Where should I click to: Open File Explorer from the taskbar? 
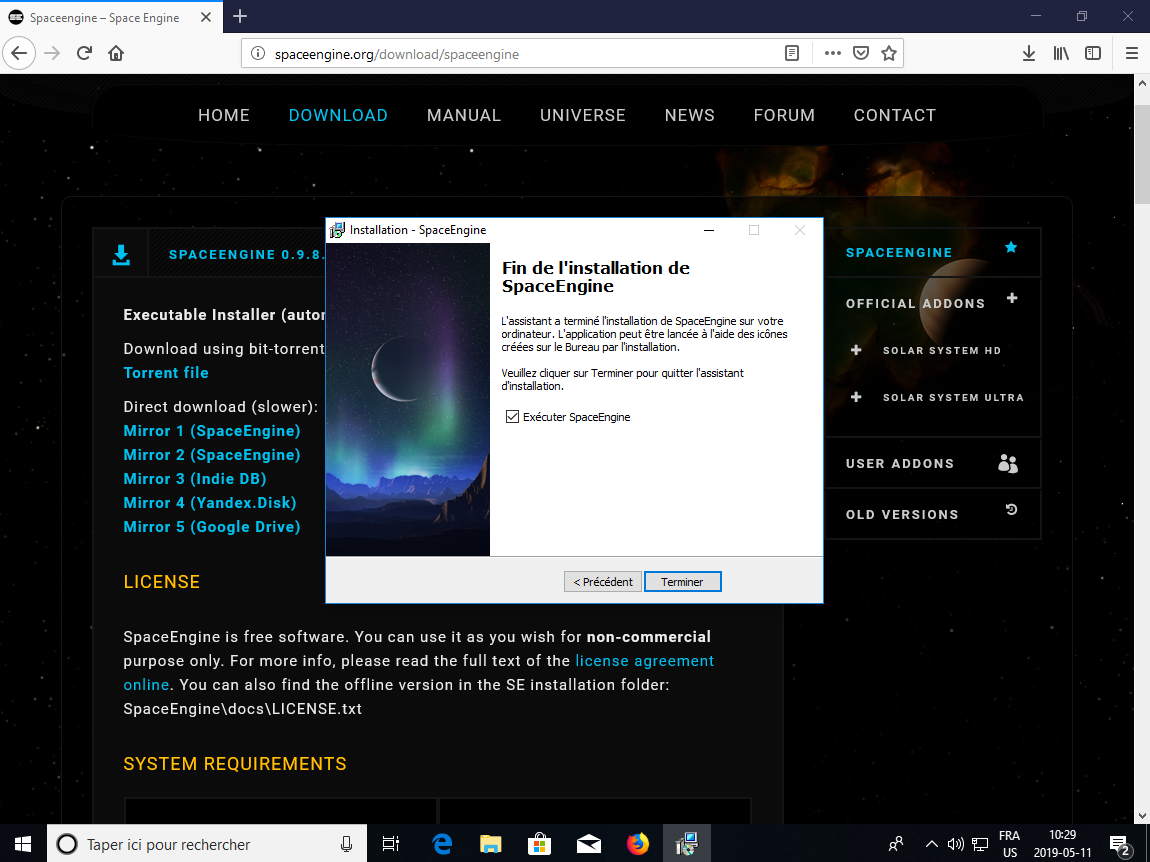pos(491,844)
